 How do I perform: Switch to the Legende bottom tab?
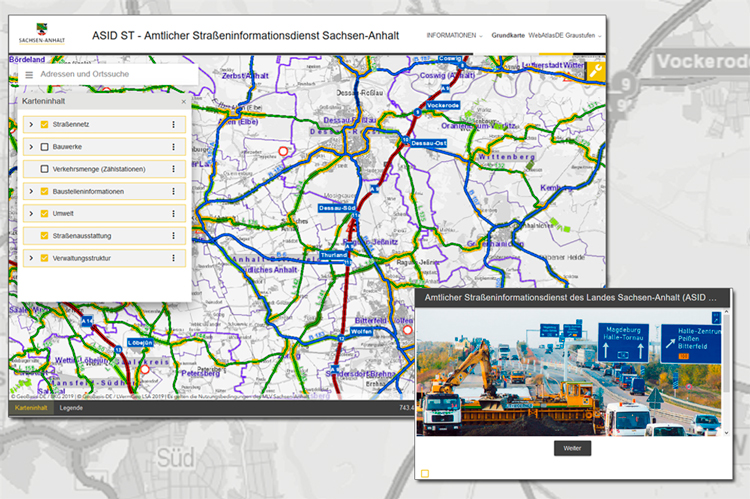[x=71, y=408]
